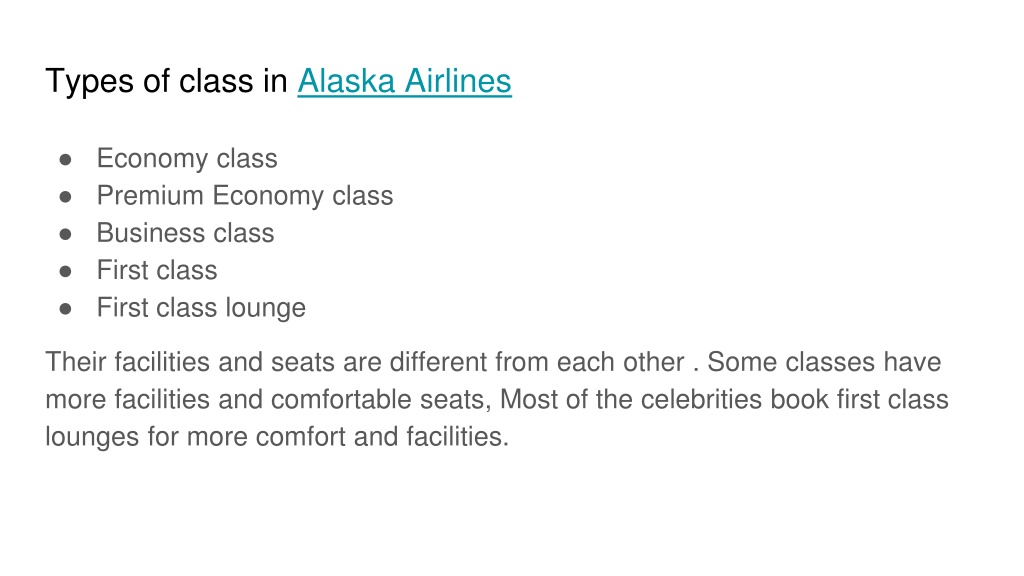Click the bullet dot beside Economy class
The image size is (1024, 576).
[65, 160]
